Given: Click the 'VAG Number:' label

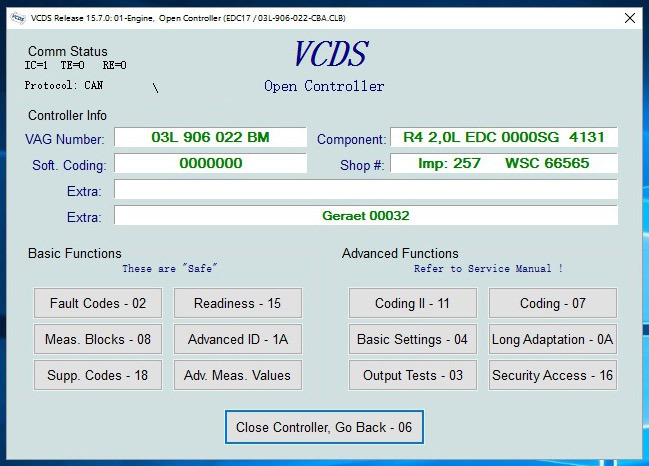Looking at the screenshot, I should [65, 139].
